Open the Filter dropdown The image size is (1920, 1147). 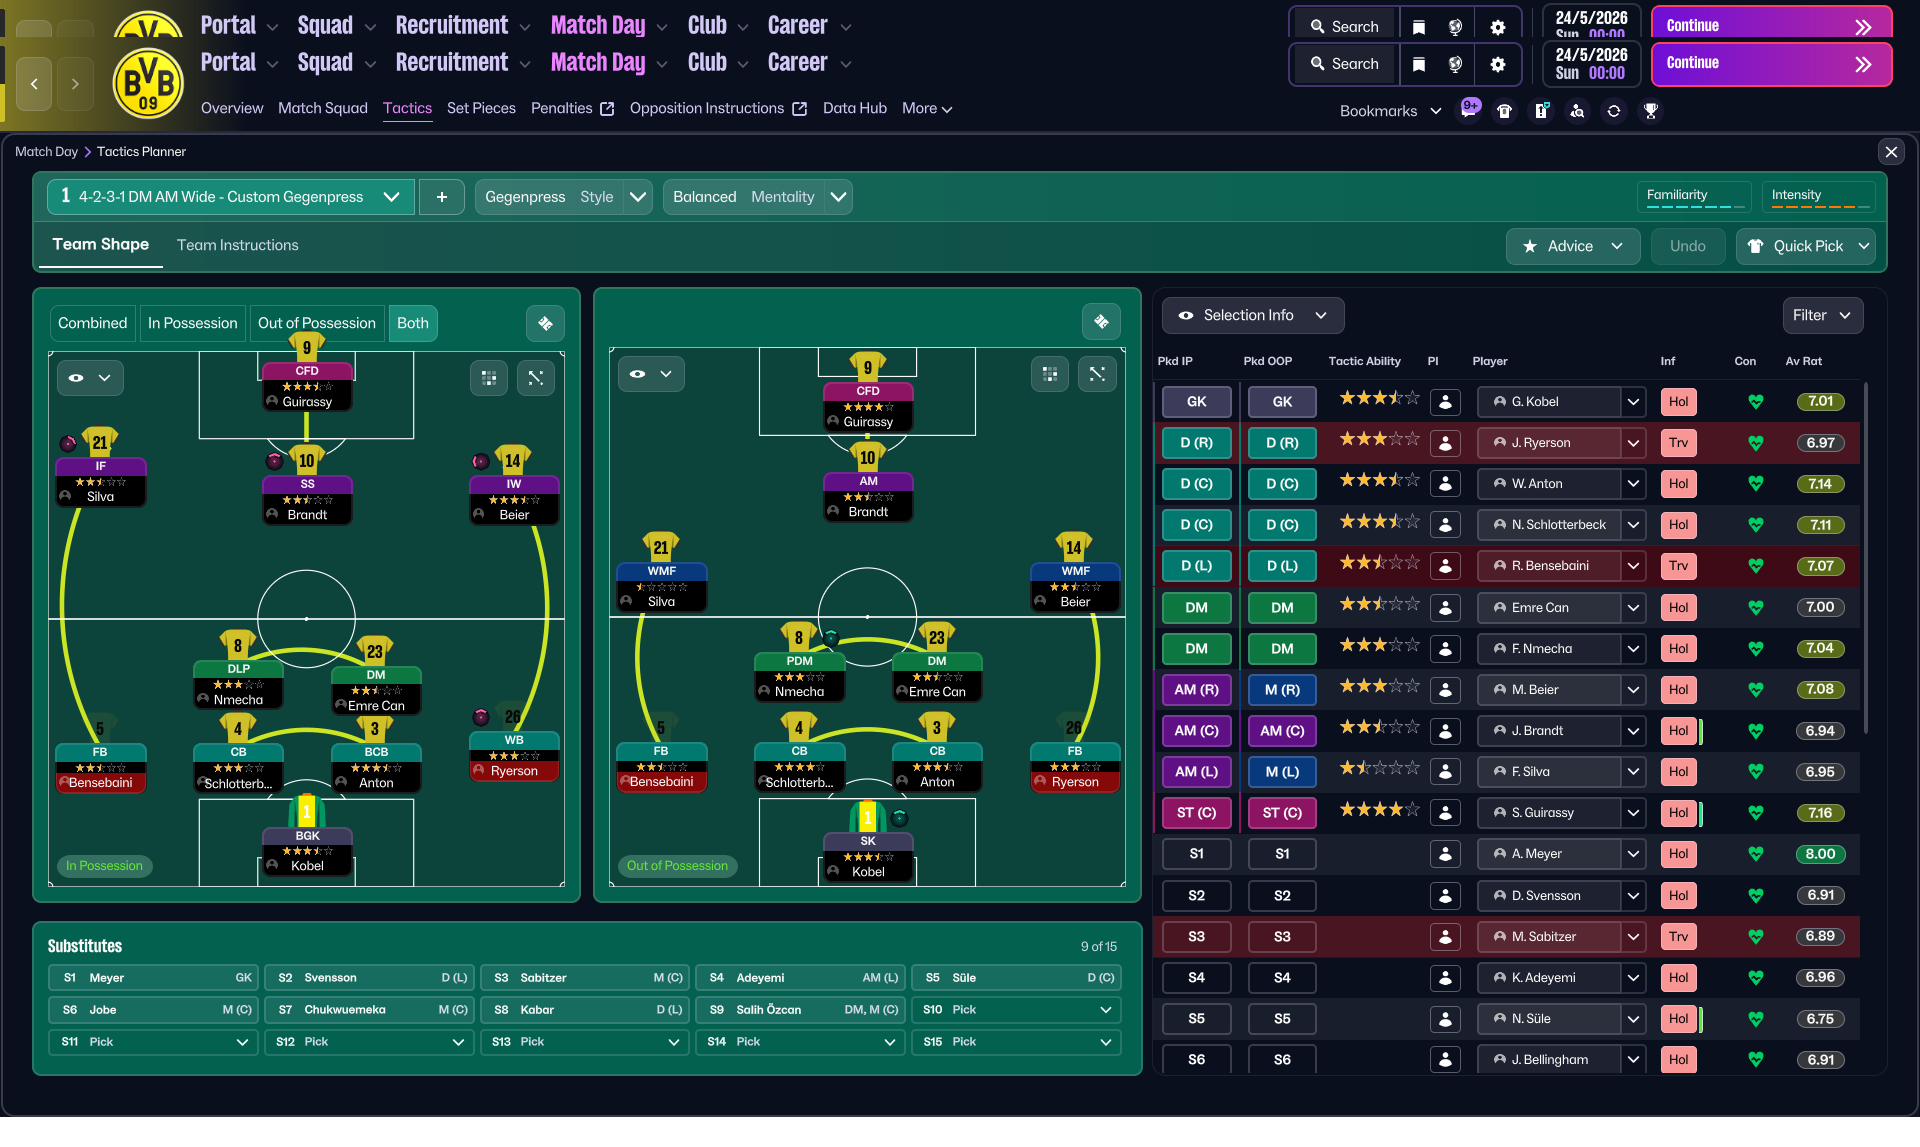click(x=1823, y=315)
